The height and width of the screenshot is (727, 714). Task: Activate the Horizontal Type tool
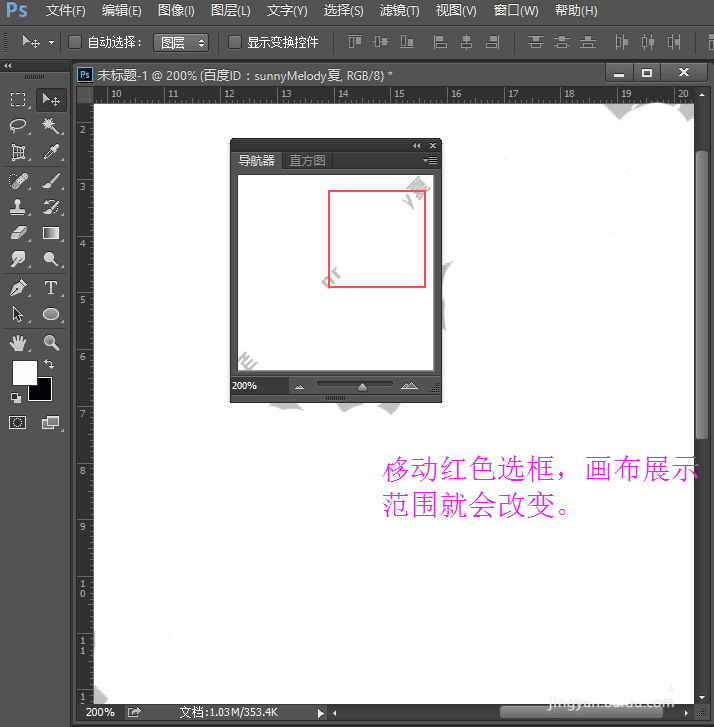51,288
